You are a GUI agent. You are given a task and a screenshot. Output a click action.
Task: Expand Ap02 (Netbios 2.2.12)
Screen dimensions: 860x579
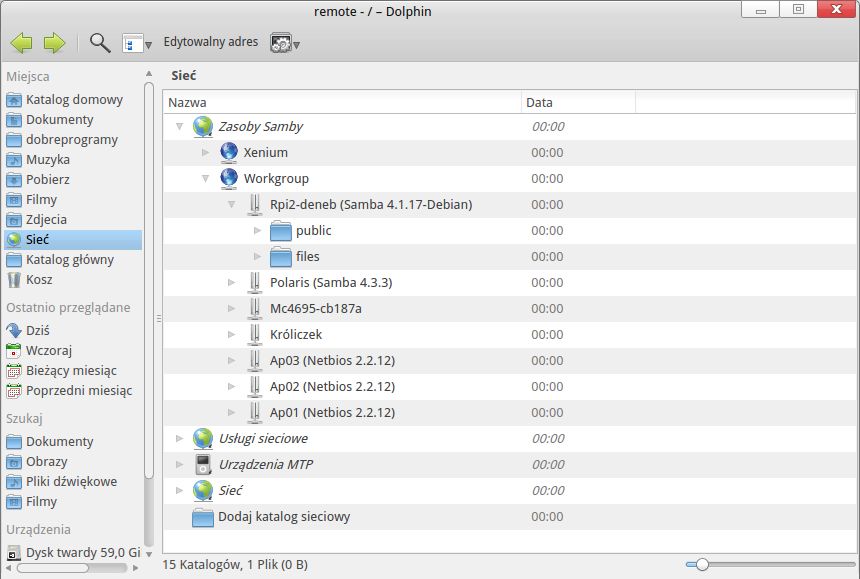tap(231, 387)
